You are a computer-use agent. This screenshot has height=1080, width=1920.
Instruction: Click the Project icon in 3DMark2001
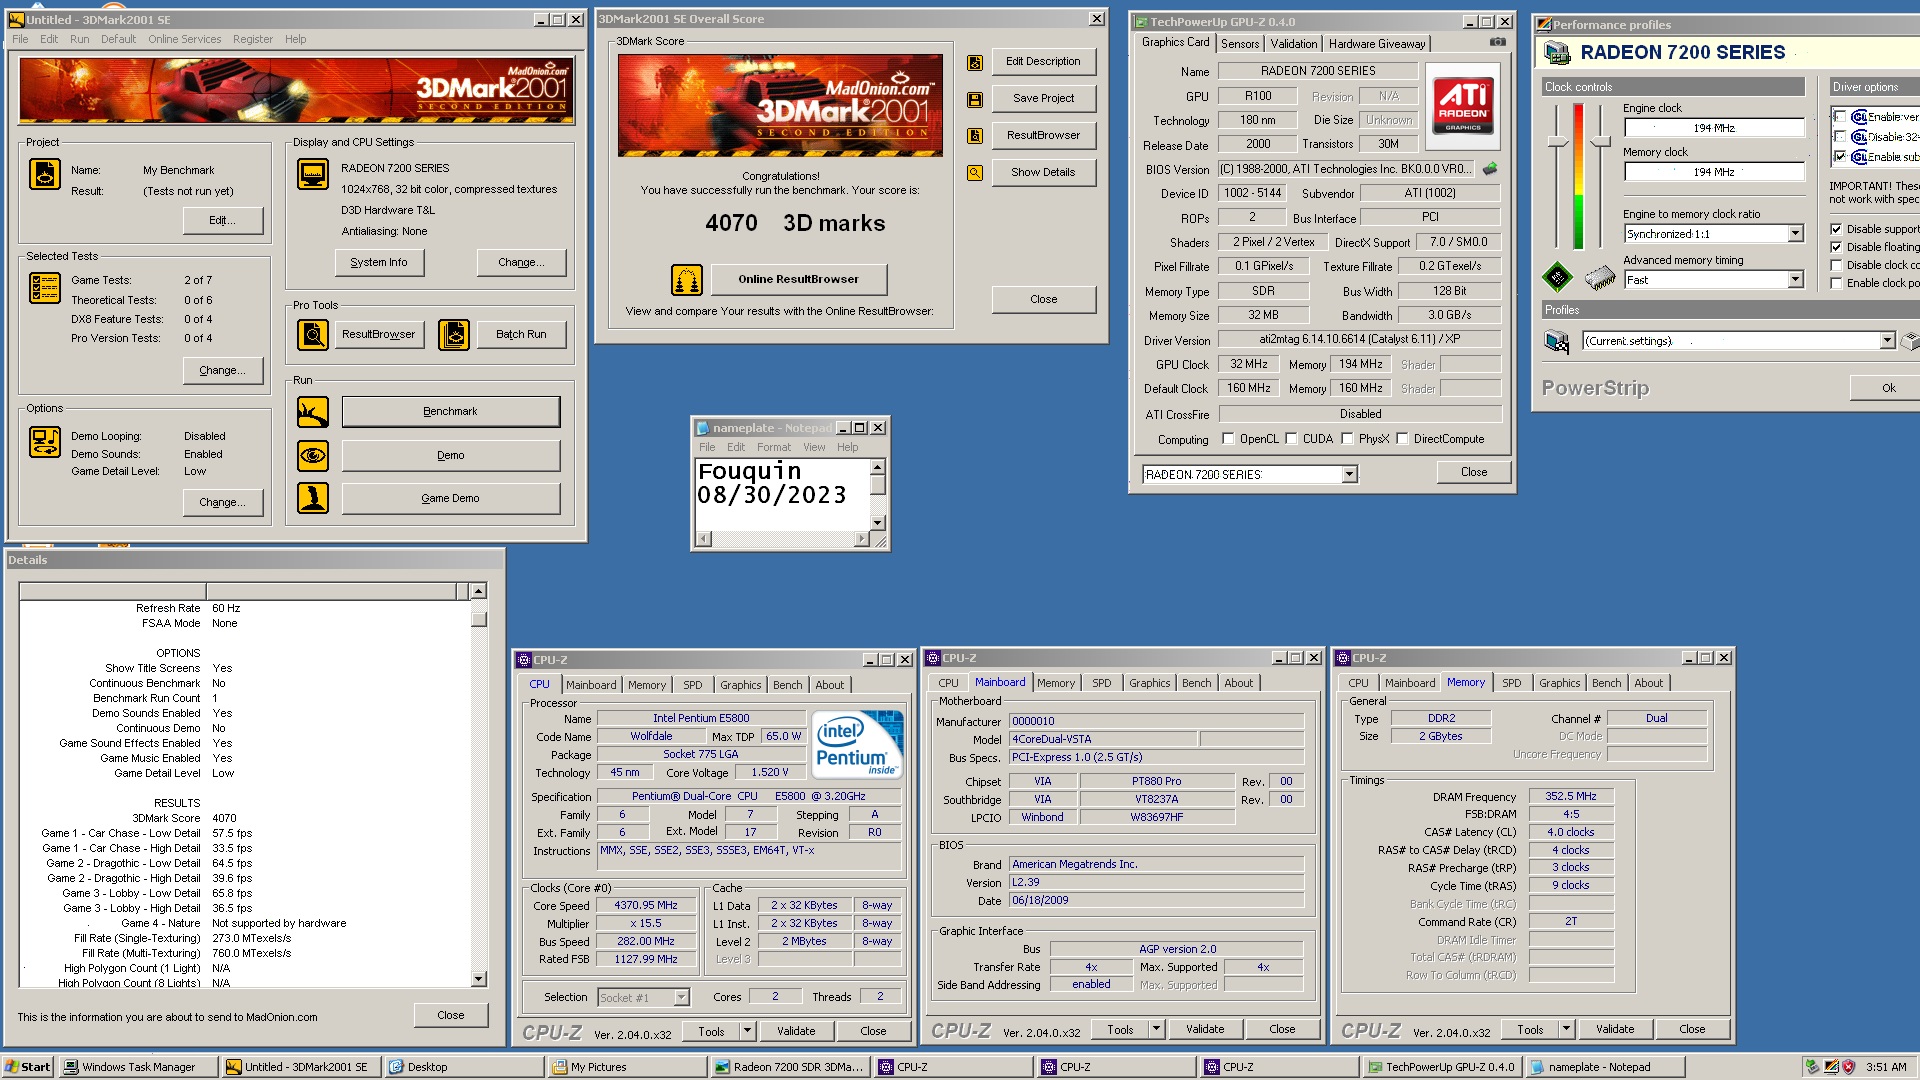[45, 174]
